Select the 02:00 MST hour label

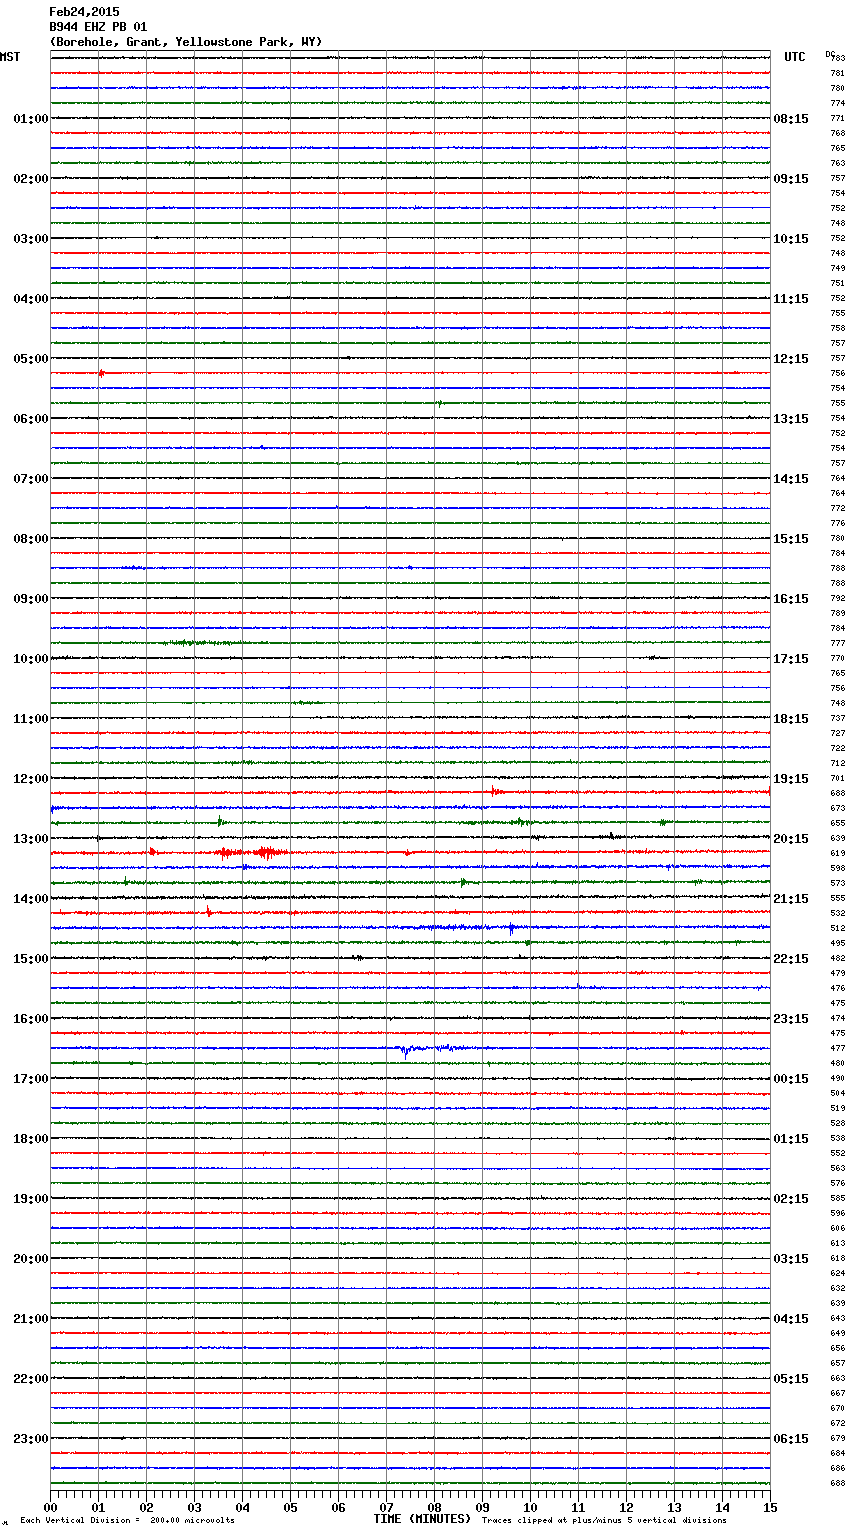pyautogui.click(x=31, y=179)
